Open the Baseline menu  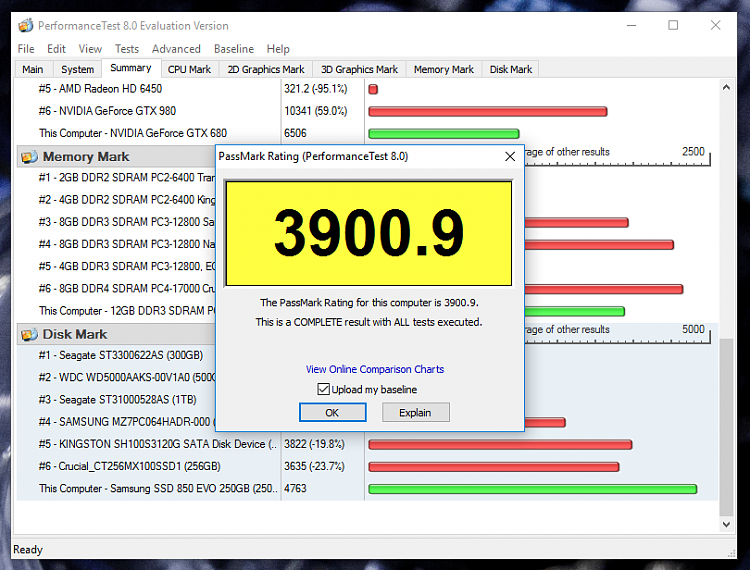234,49
